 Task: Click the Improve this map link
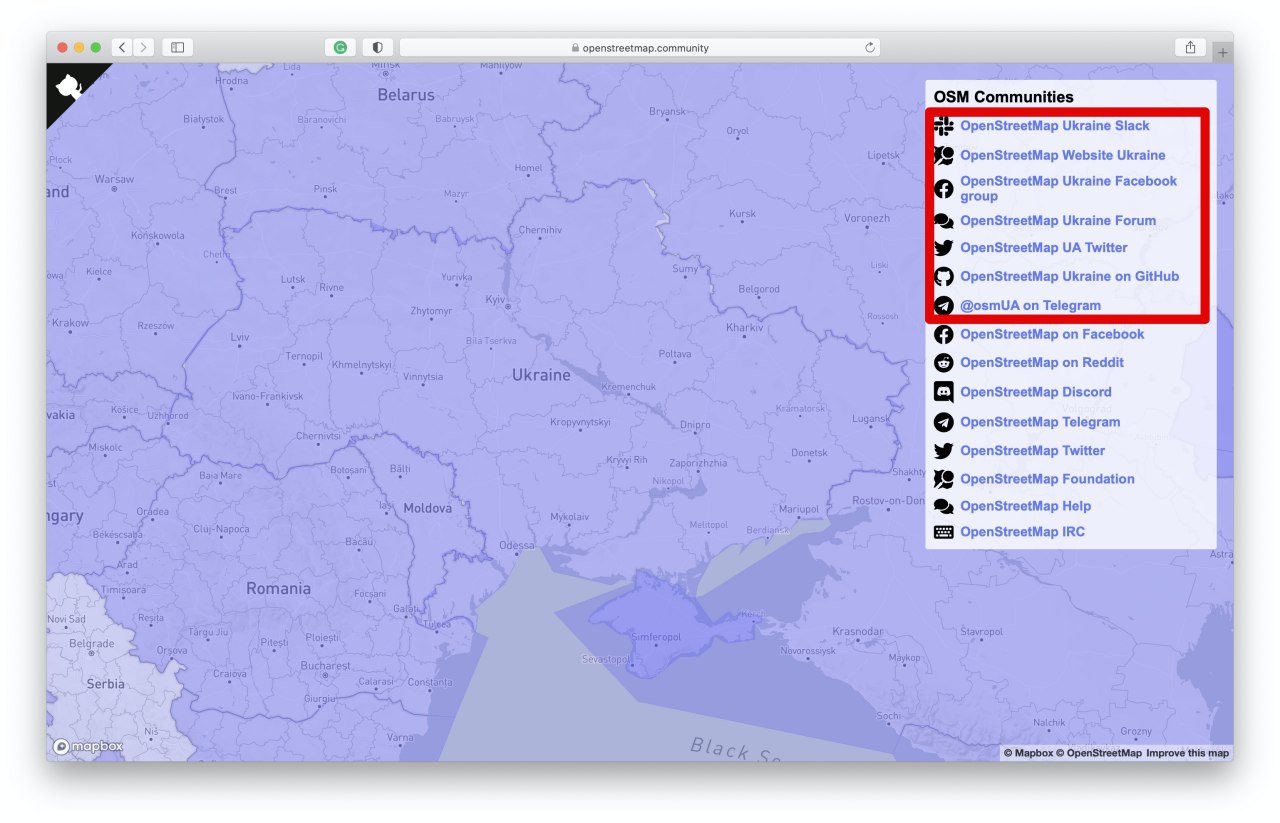pos(1188,753)
